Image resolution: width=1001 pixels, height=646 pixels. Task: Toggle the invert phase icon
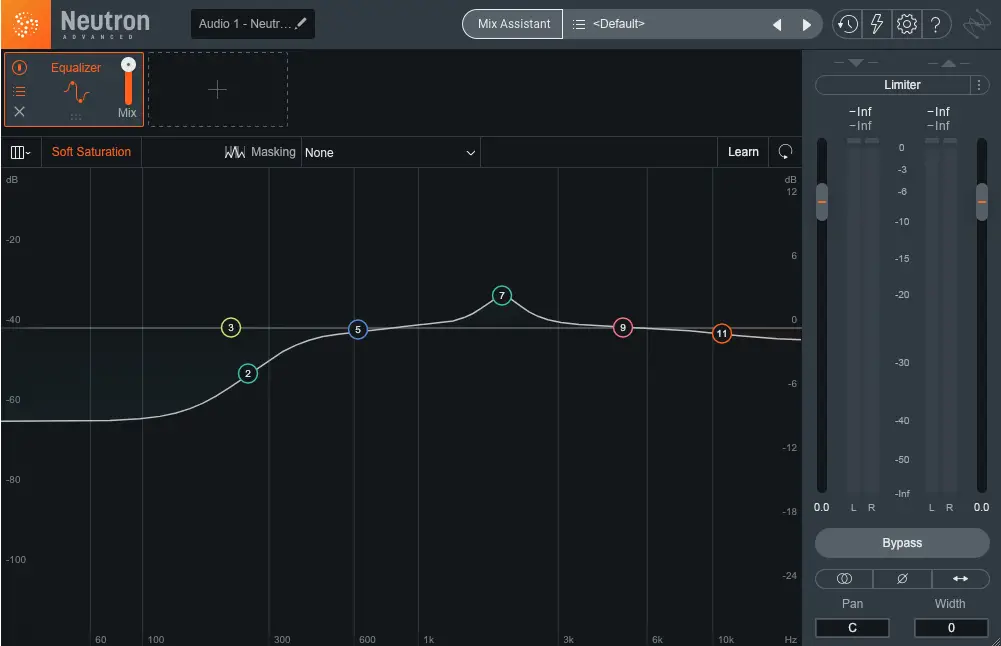[x=902, y=578]
